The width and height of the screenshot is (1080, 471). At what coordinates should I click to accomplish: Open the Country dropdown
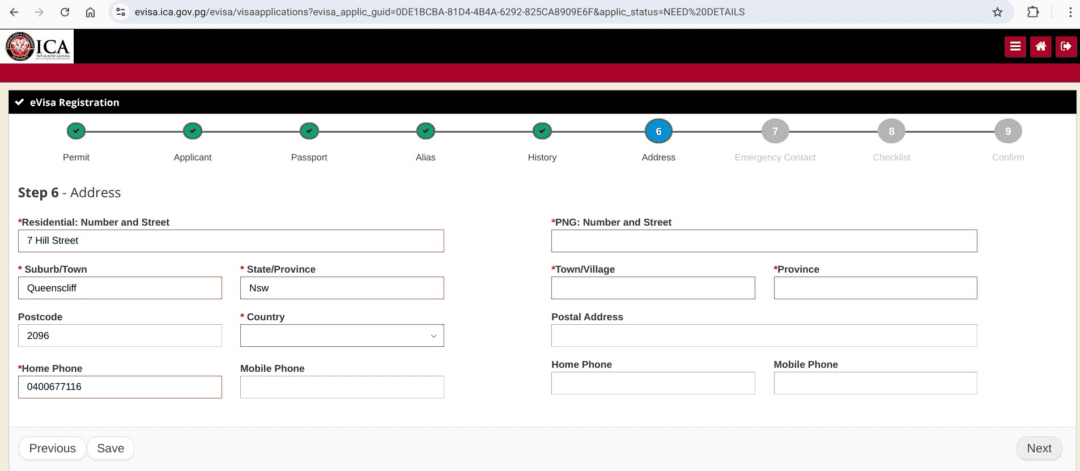tap(342, 336)
